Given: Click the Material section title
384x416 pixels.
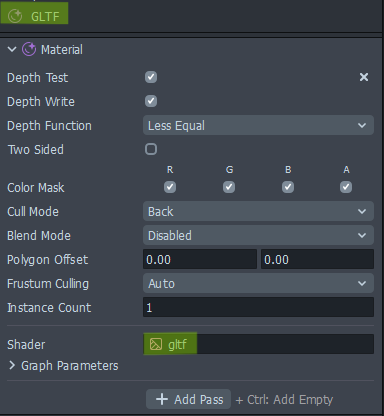Looking at the screenshot, I should click(62, 50).
